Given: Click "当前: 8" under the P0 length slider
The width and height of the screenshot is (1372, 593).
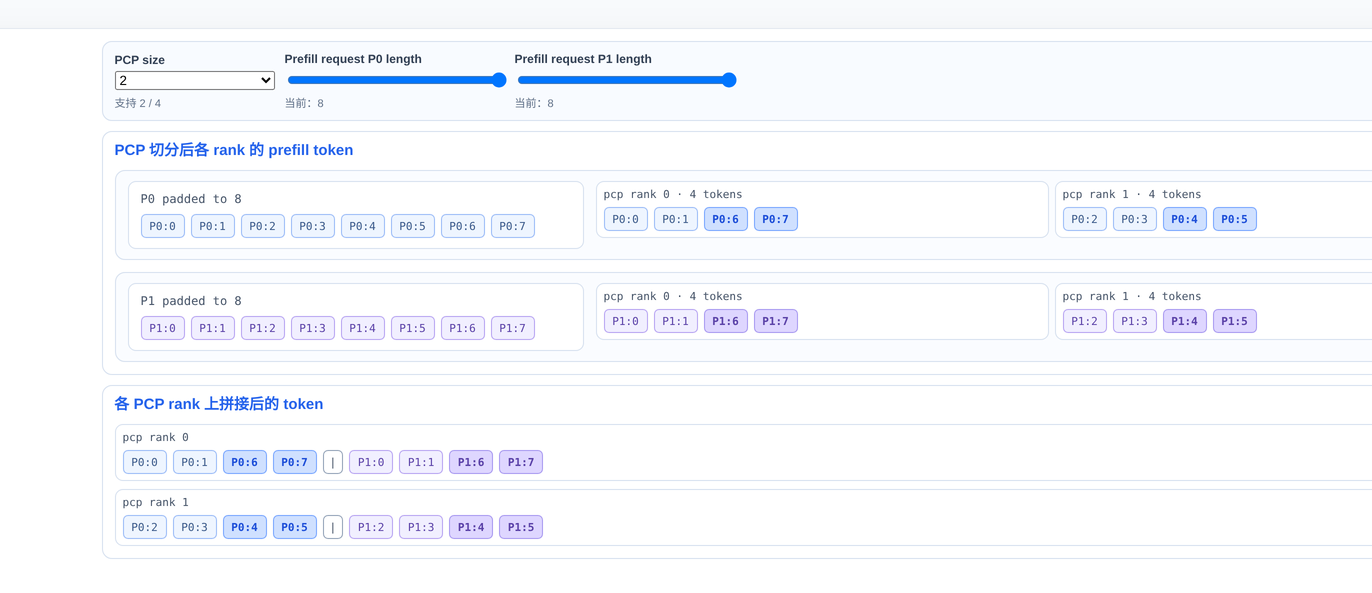Looking at the screenshot, I should [304, 103].
